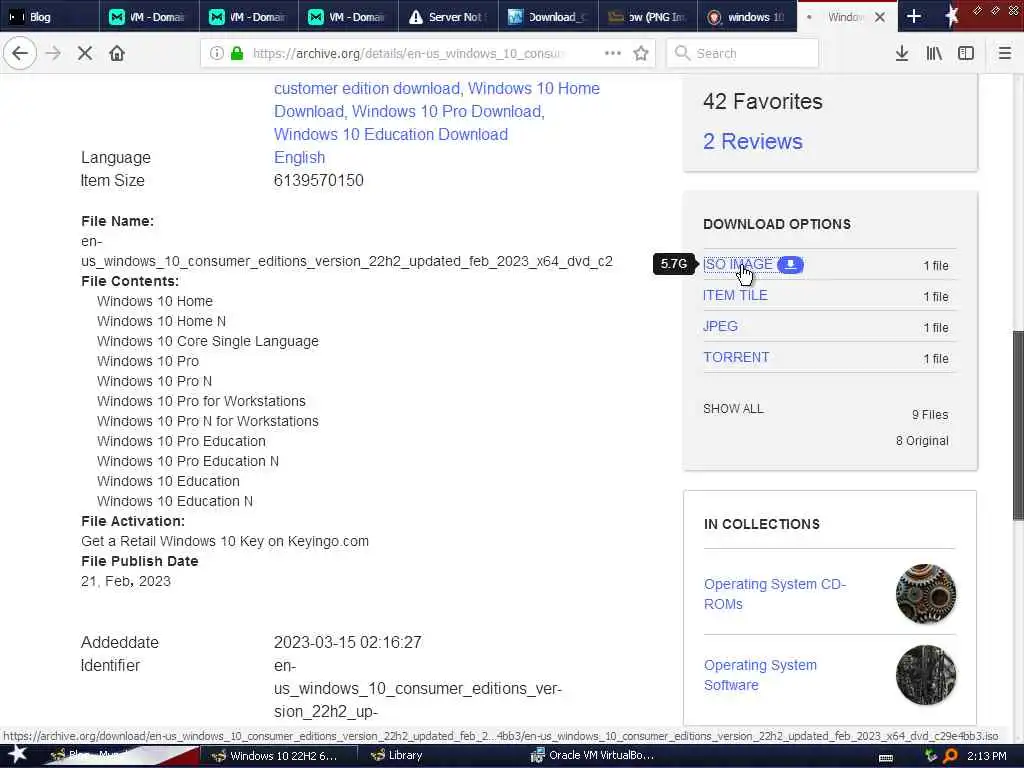
Task: Switch to the Blog tab
Action: click(50, 16)
